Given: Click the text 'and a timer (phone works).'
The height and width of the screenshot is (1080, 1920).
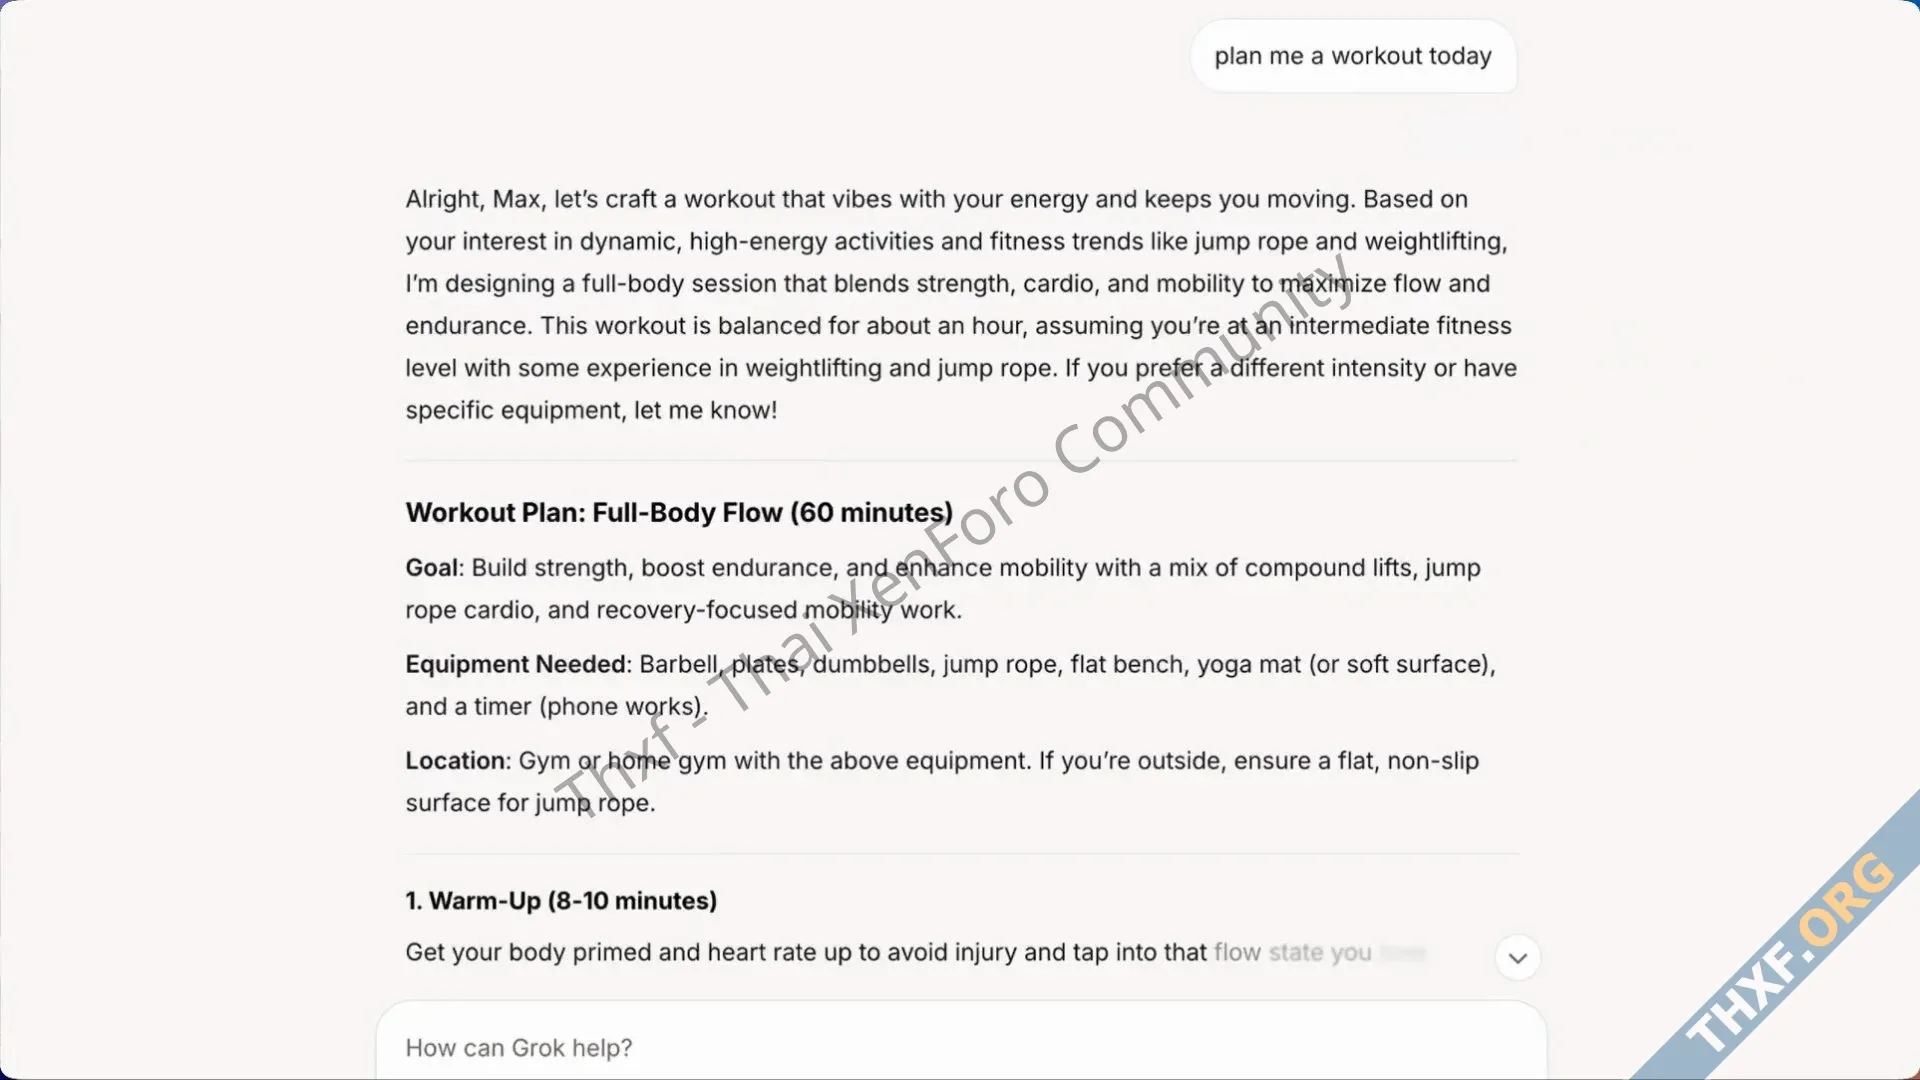Looking at the screenshot, I should tap(556, 706).
